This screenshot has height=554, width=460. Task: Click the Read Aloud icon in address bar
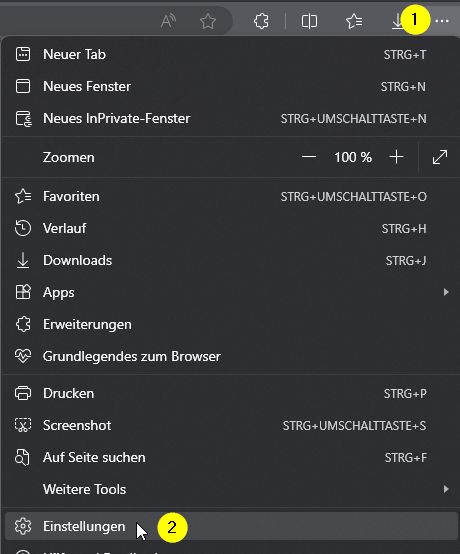click(x=168, y=21)
